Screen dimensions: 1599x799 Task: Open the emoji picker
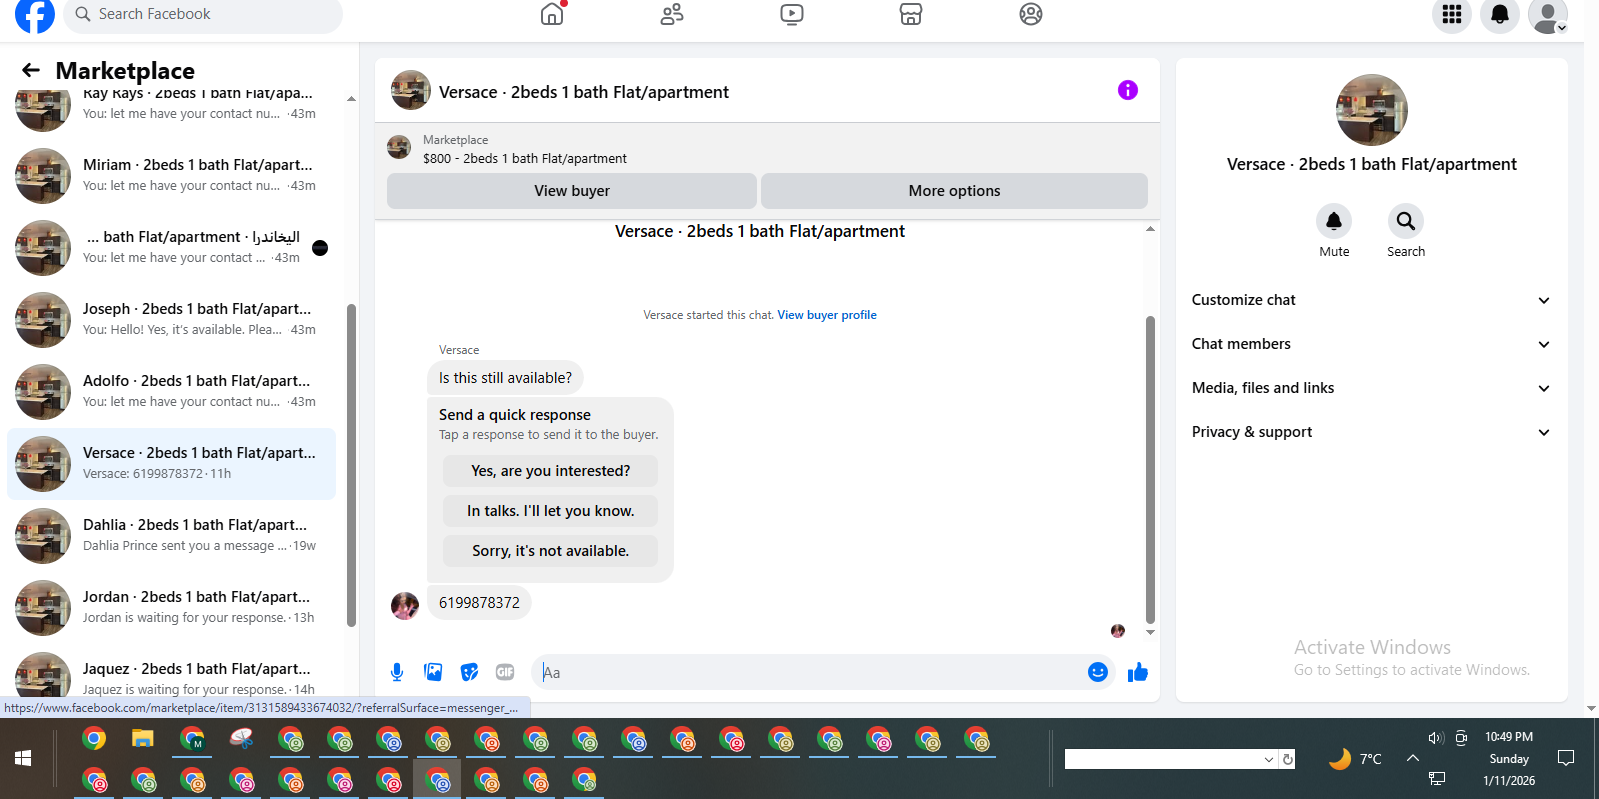(x=1098, y=672)
